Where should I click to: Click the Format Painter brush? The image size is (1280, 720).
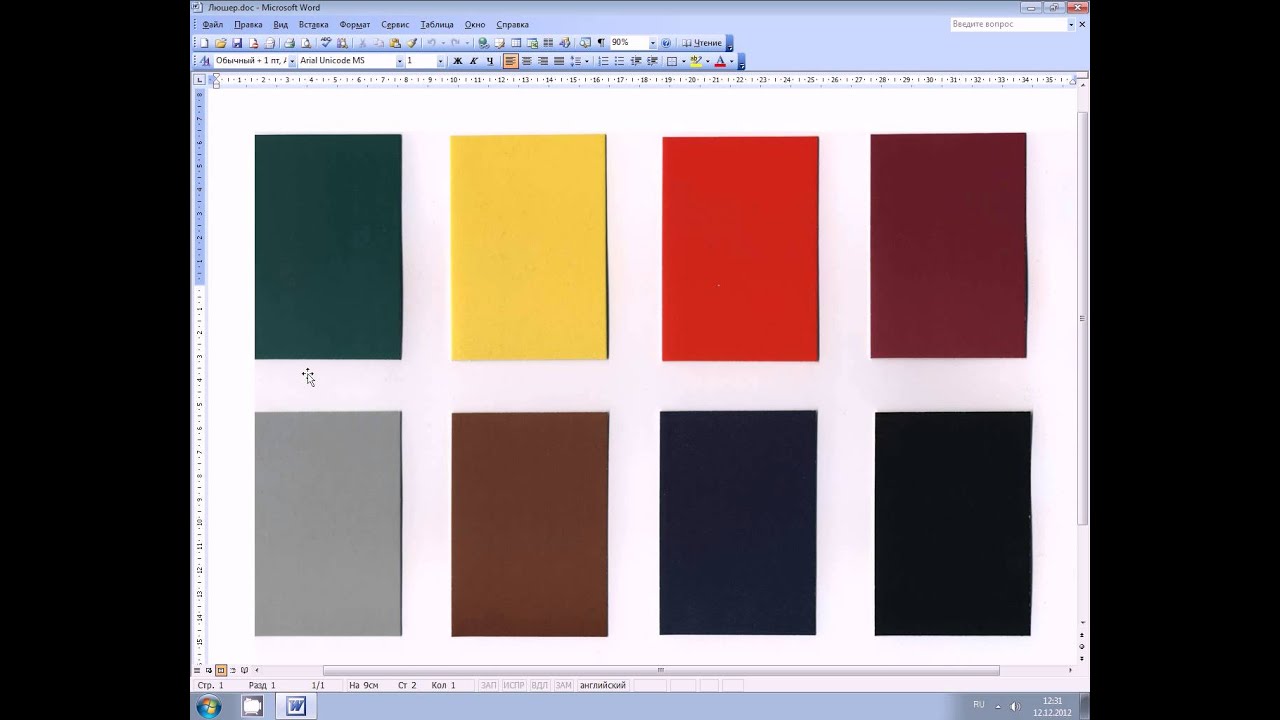tap(411, 43)
